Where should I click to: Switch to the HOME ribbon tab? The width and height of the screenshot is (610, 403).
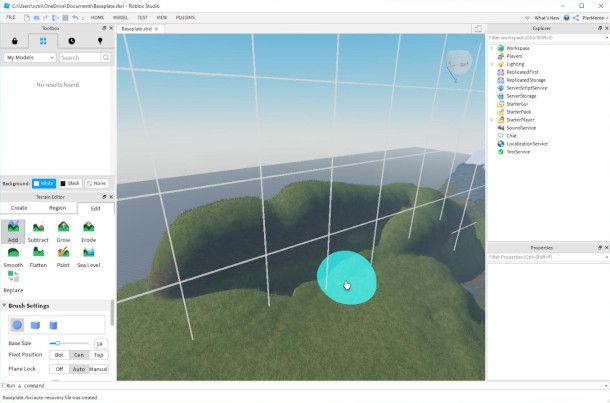97,18
